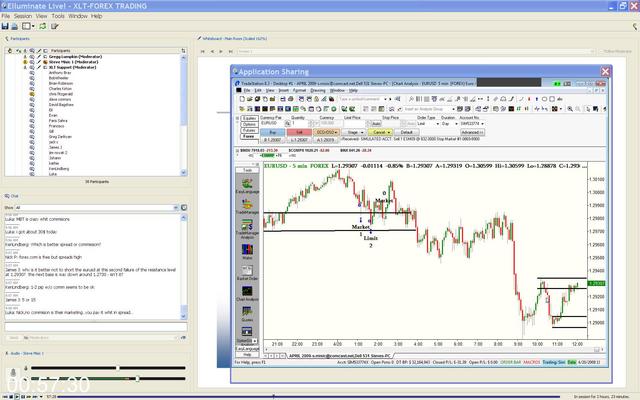Close the Application Sharing window
640x400 pixels.
(605, 72)
